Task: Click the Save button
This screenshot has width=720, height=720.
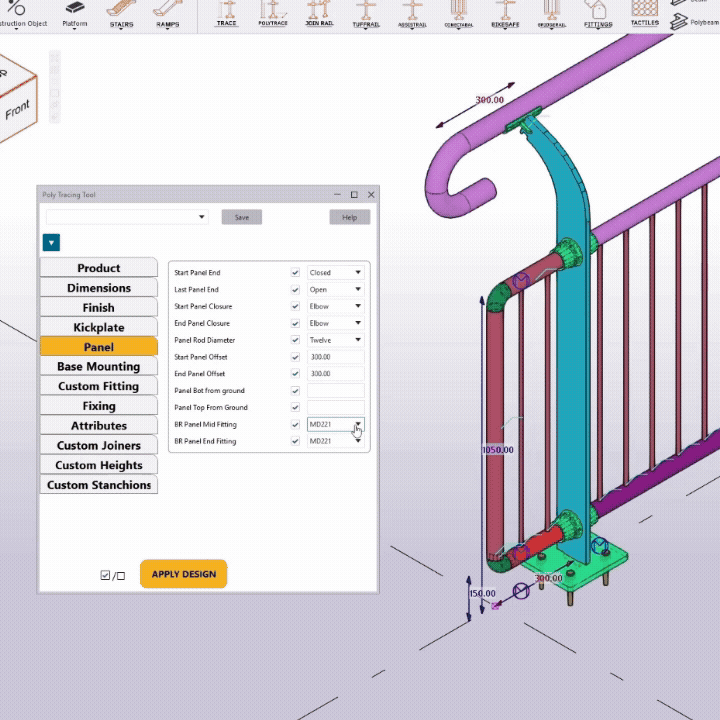Action: [x=242, y=217]
